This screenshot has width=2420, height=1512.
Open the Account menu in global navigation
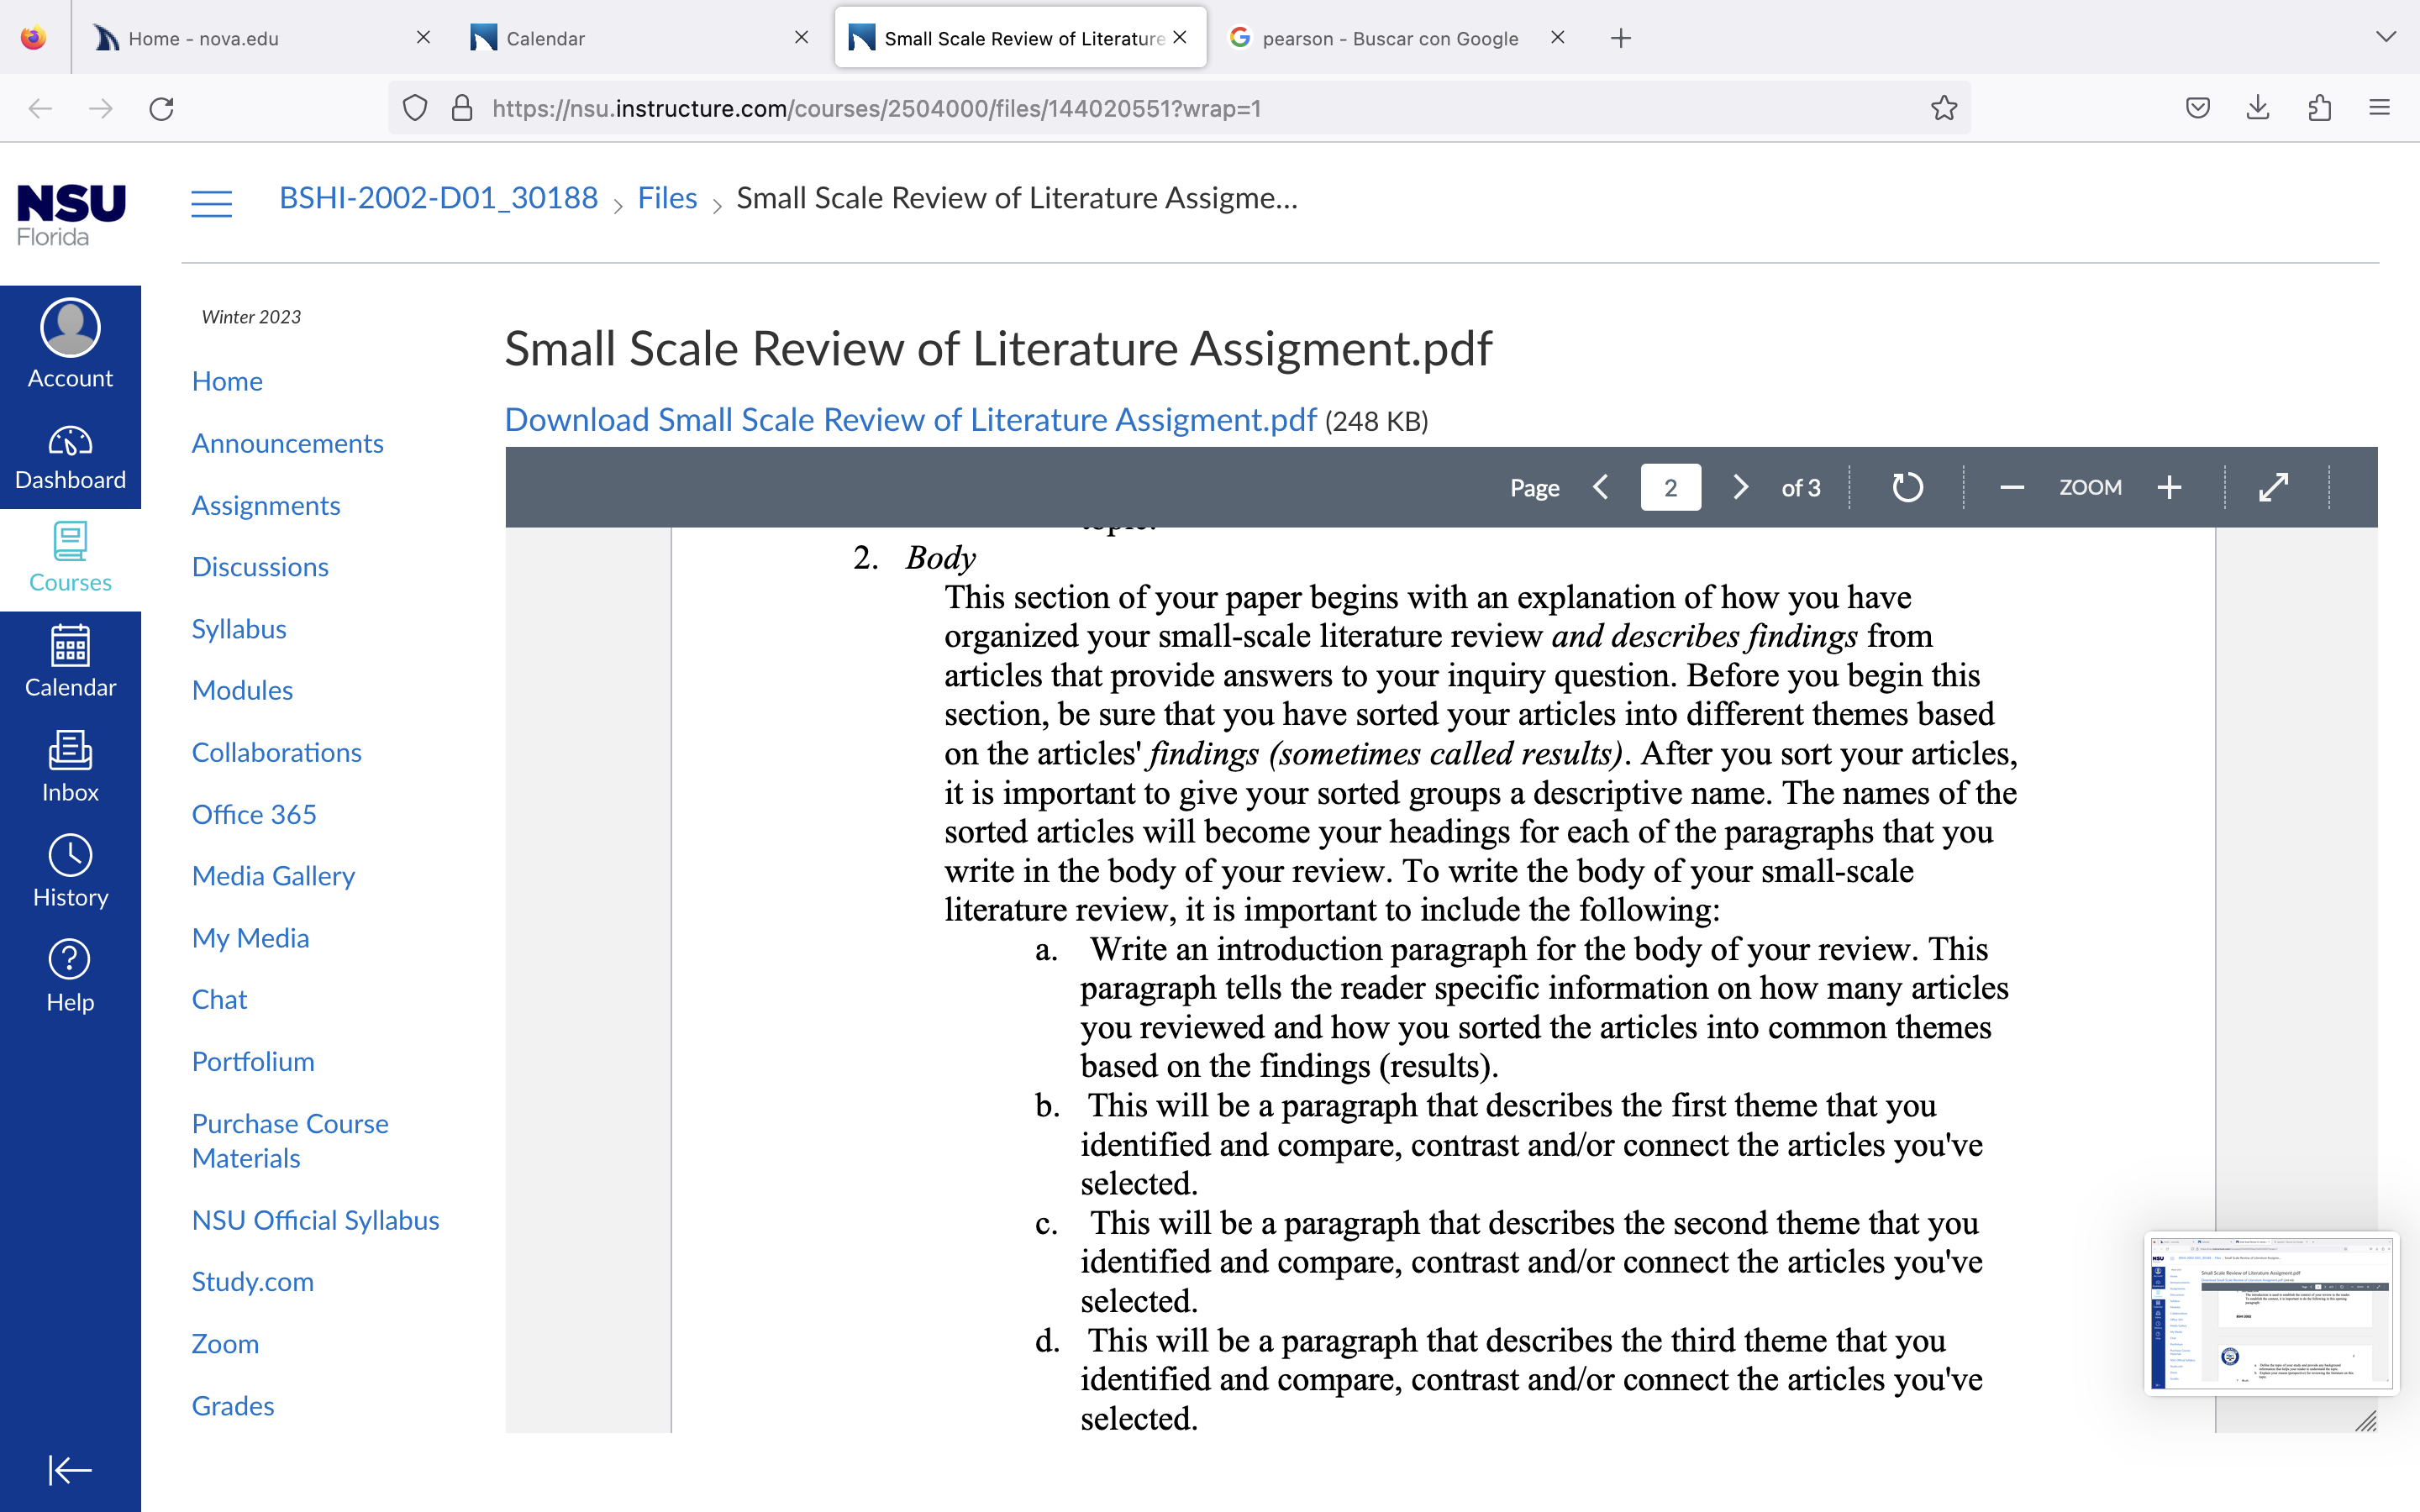[70, 344]
